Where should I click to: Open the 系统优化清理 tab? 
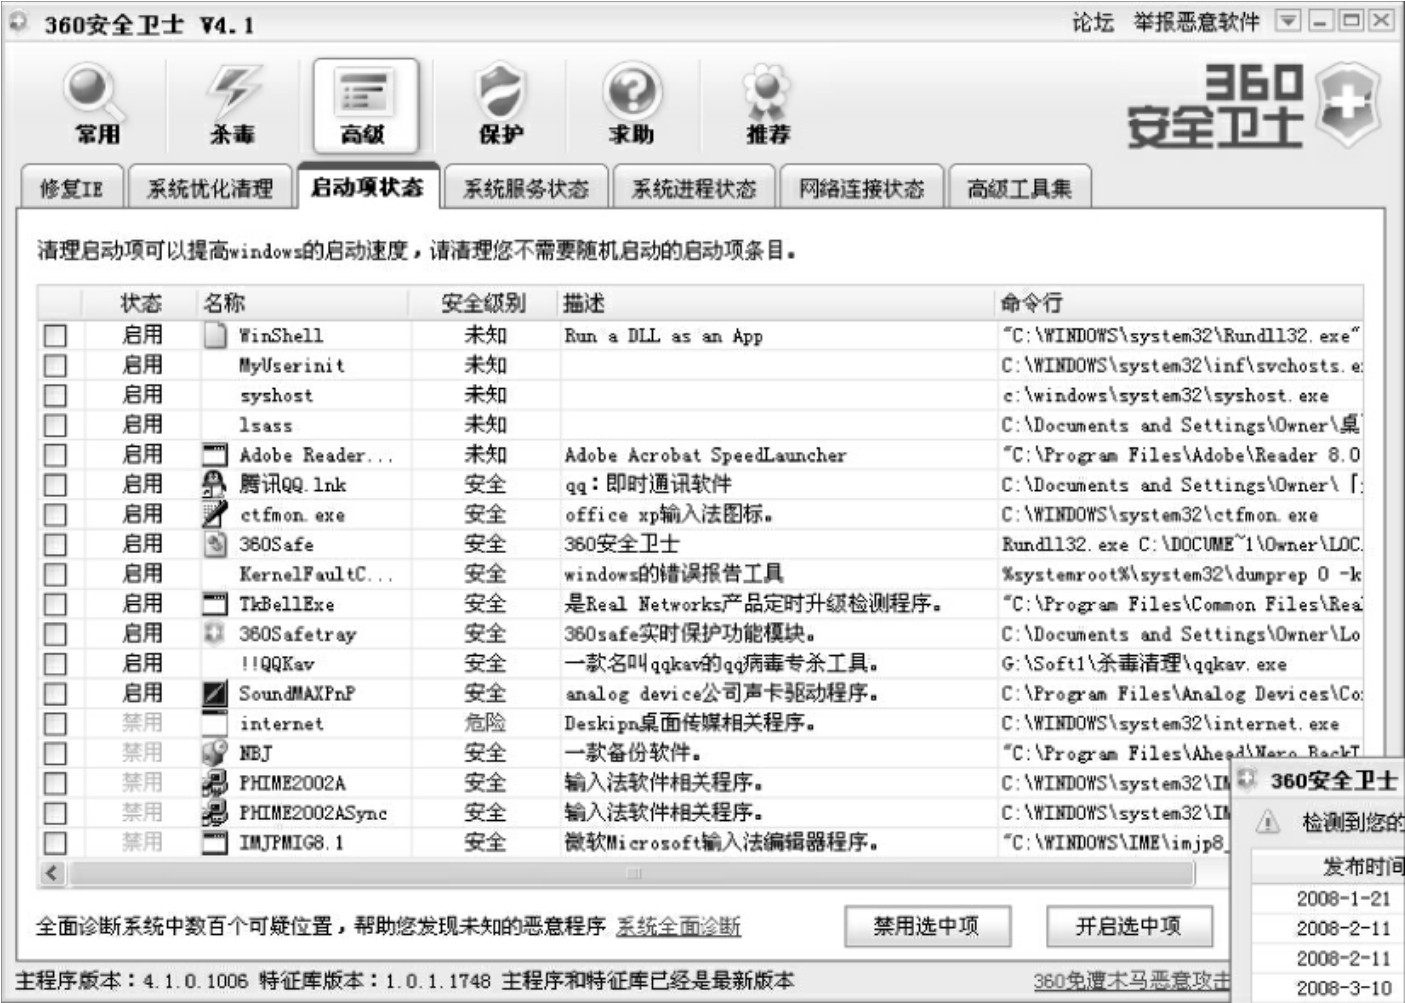(210, 188)
